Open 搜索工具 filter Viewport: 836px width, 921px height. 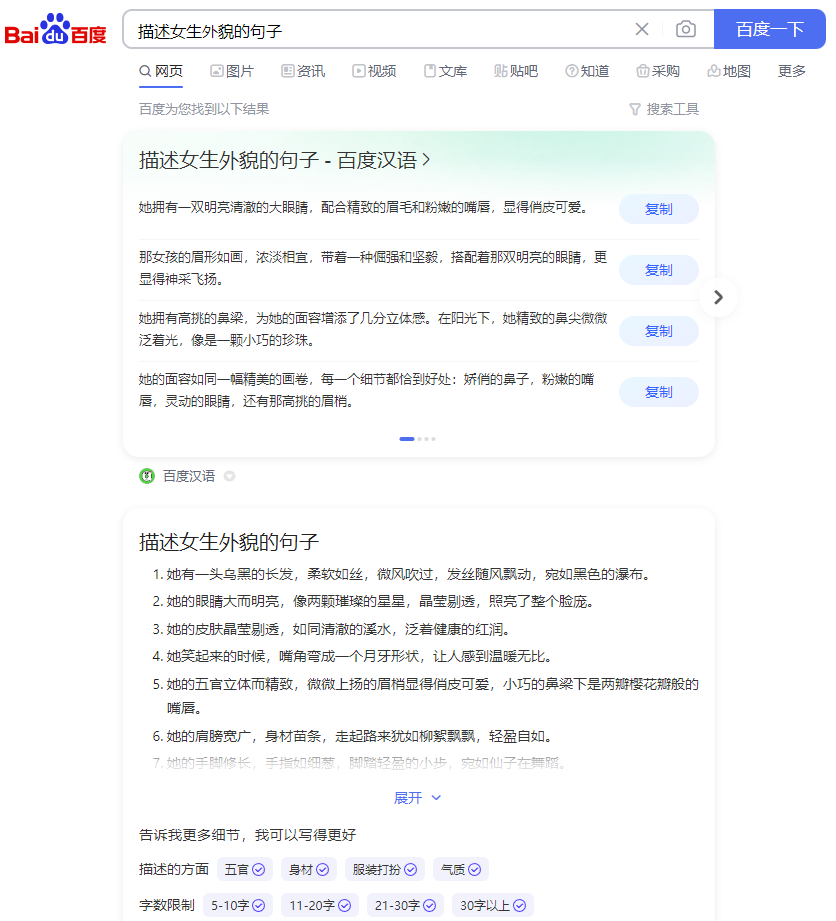664,109
